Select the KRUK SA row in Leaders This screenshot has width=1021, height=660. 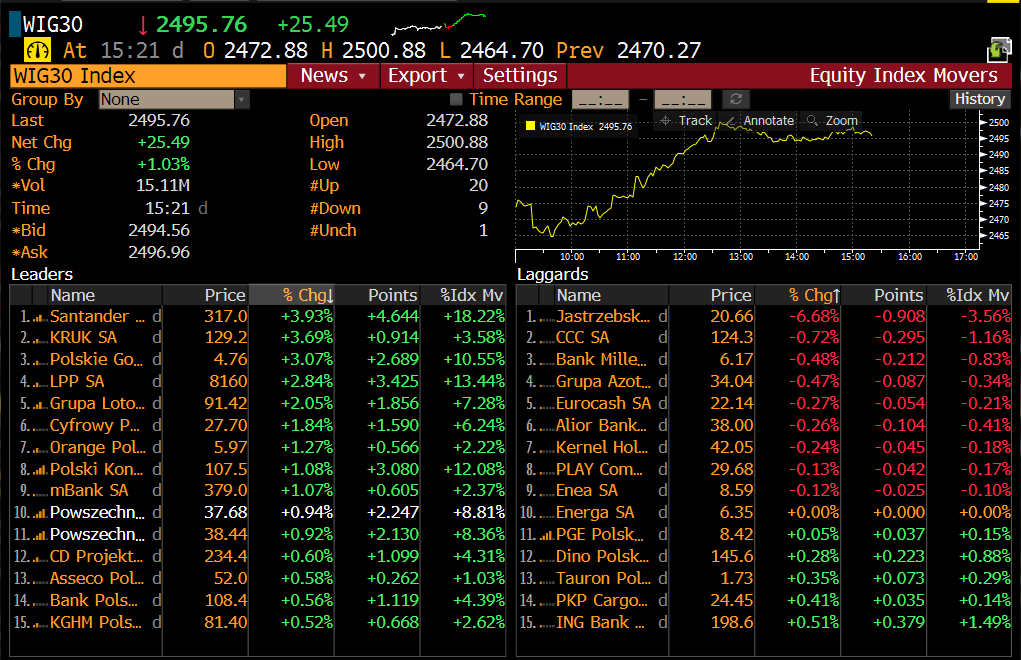(259, 338)
